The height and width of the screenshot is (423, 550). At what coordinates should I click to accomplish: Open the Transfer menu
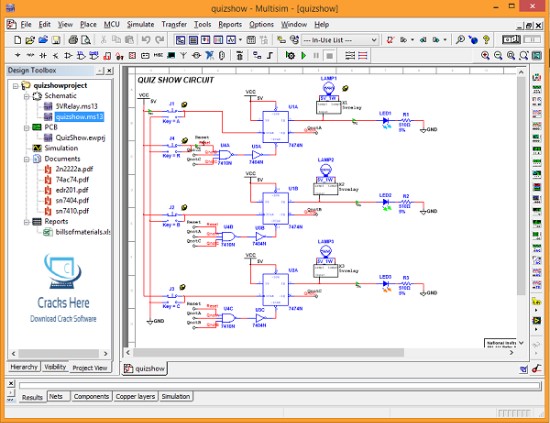pyautogui.click(x=174, y=25)
